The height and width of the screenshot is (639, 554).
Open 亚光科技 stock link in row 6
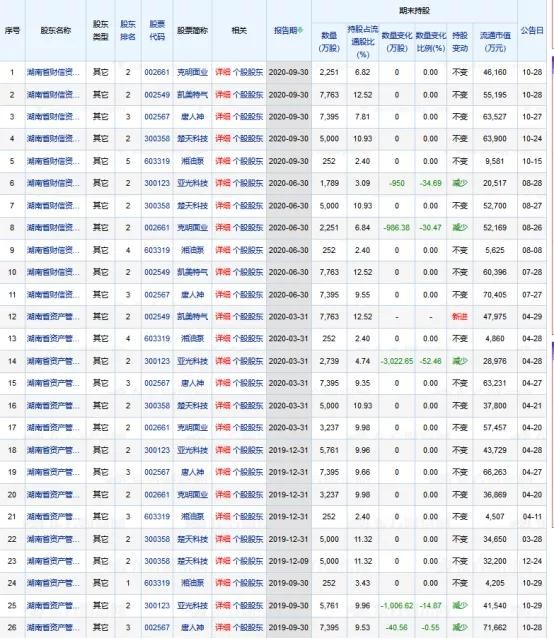pos(192,183)
